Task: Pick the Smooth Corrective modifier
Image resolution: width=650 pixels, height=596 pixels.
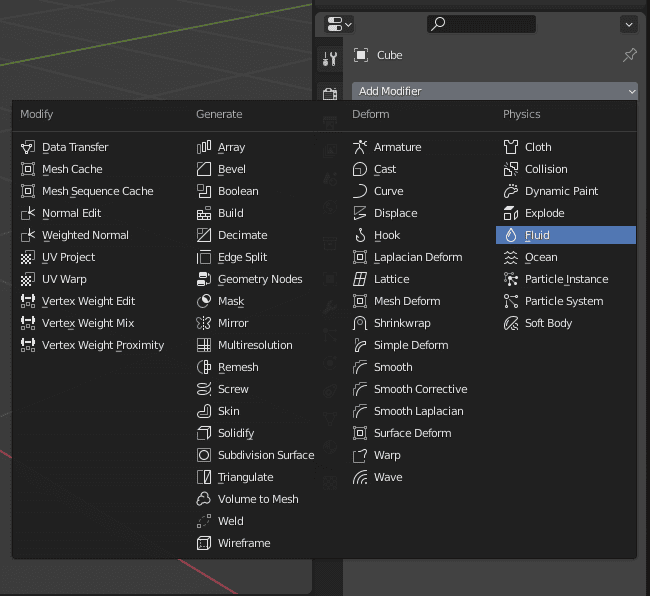Action: 410,389
